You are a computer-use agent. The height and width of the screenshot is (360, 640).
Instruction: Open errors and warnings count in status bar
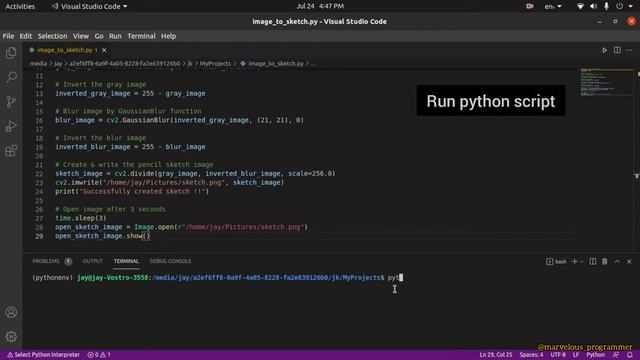pyautogui.click(x=99, y=355)
